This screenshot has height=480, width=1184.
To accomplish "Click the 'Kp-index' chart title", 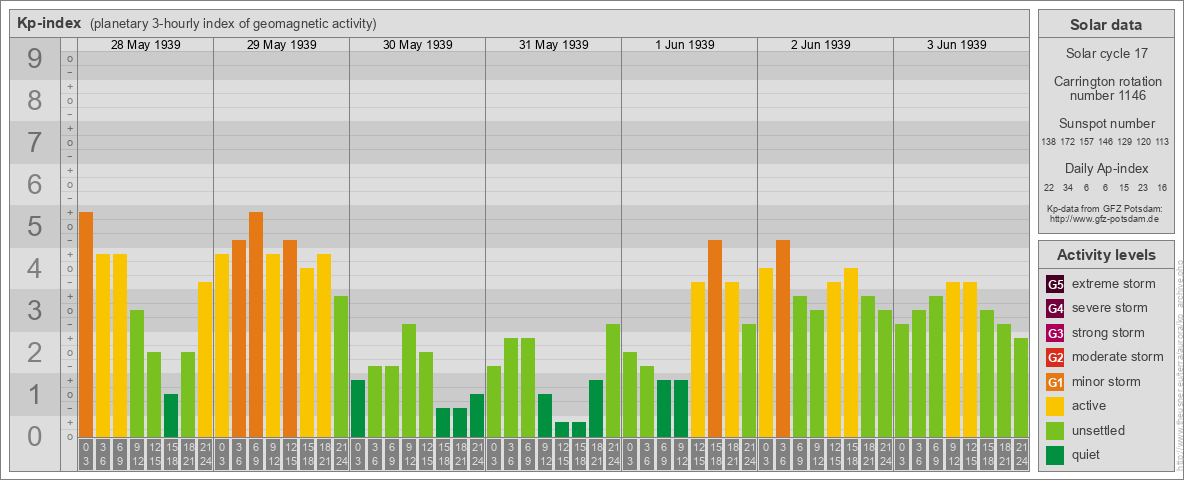I will [49, 23].
